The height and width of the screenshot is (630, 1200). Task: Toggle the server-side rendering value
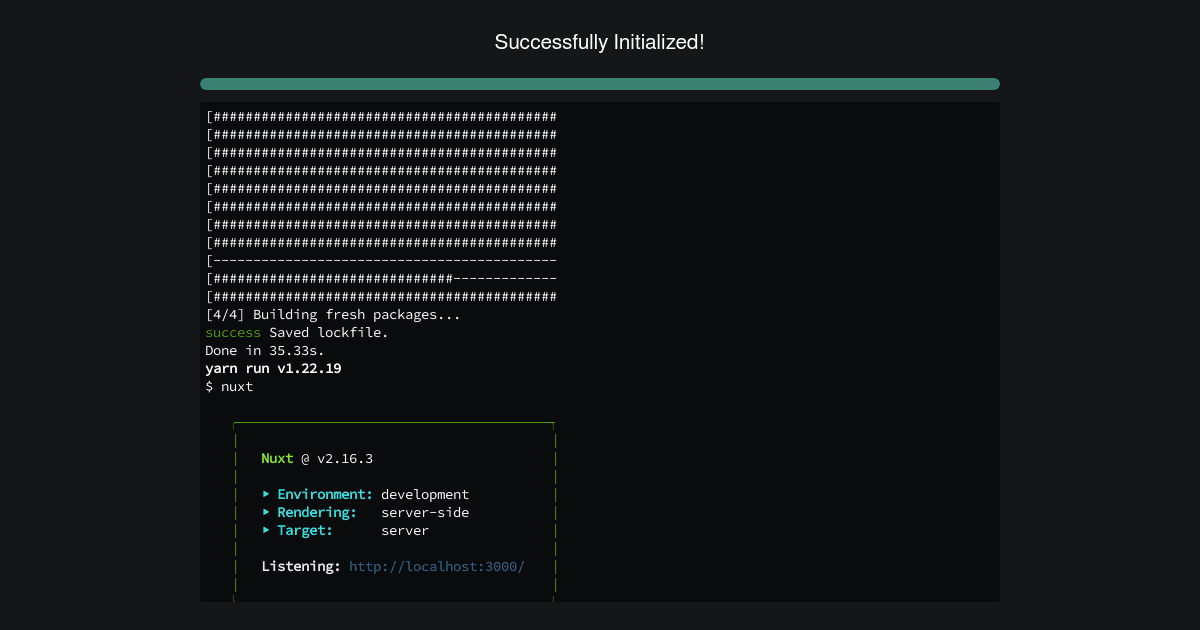tap(425, 512)
